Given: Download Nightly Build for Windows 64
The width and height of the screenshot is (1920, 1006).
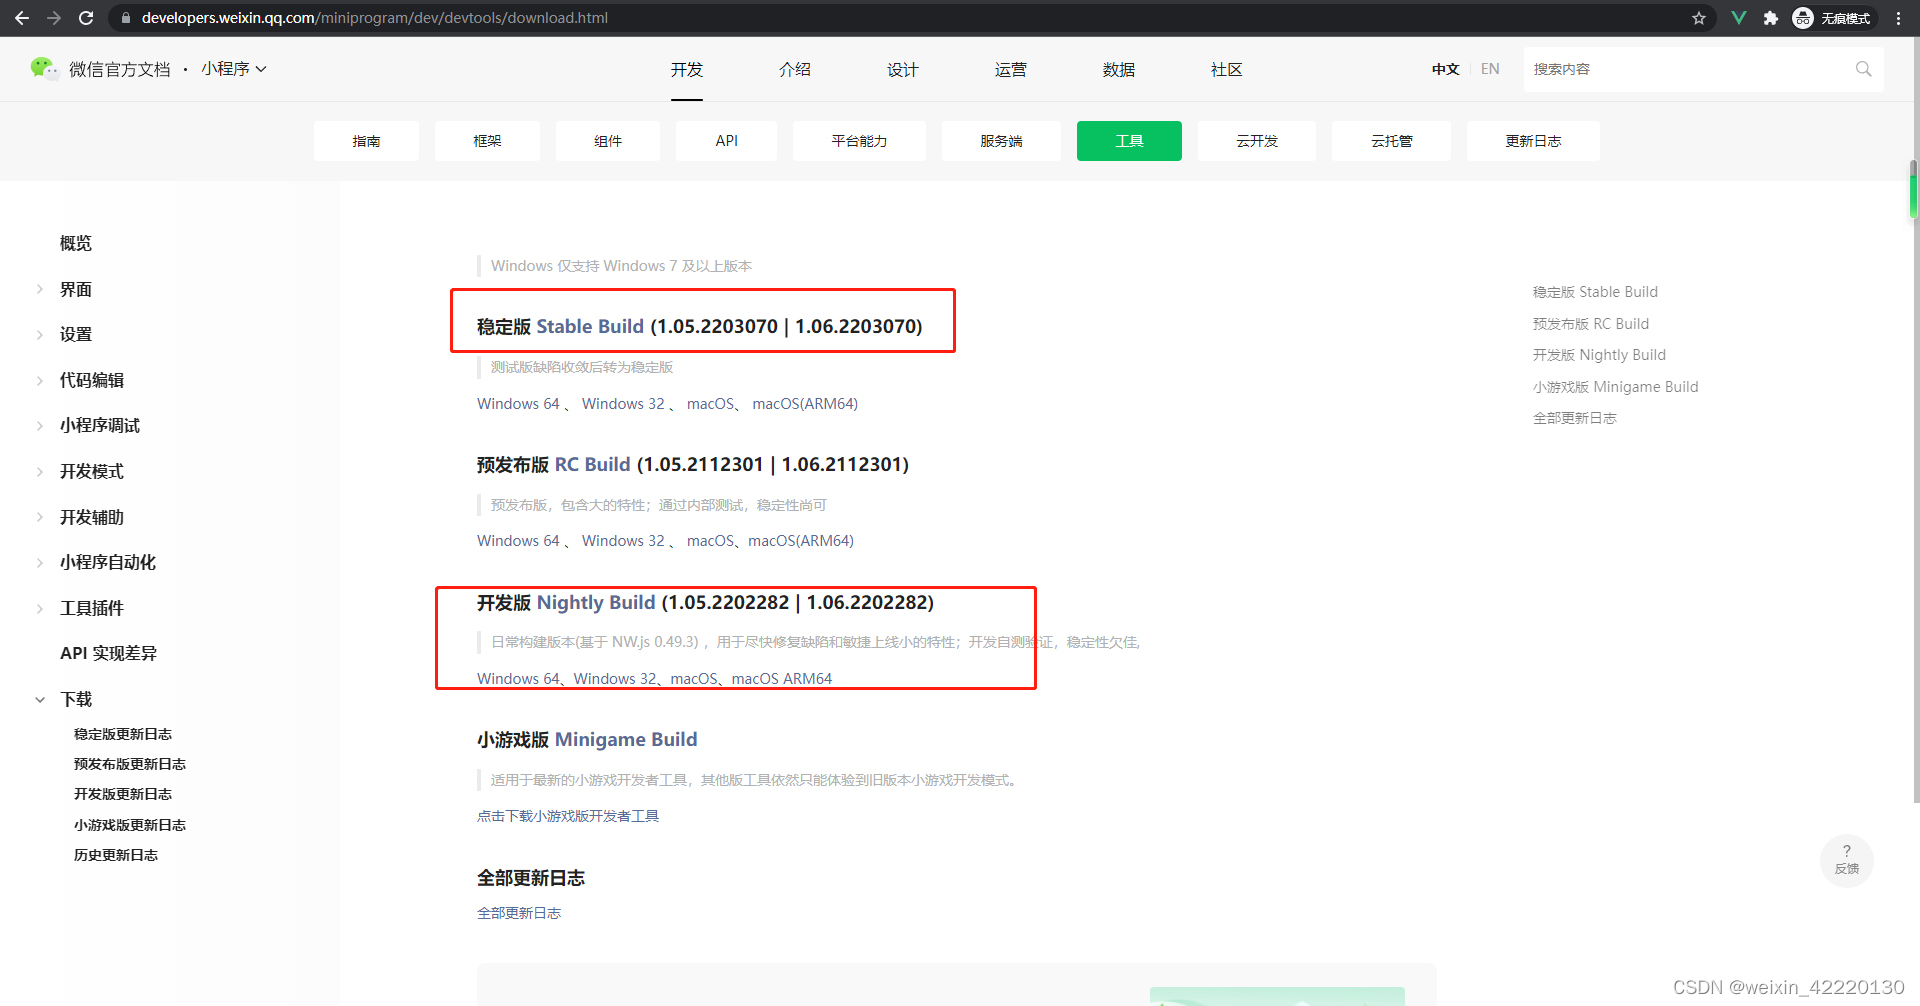Looking at the screenshot, I should coord(518,679).
